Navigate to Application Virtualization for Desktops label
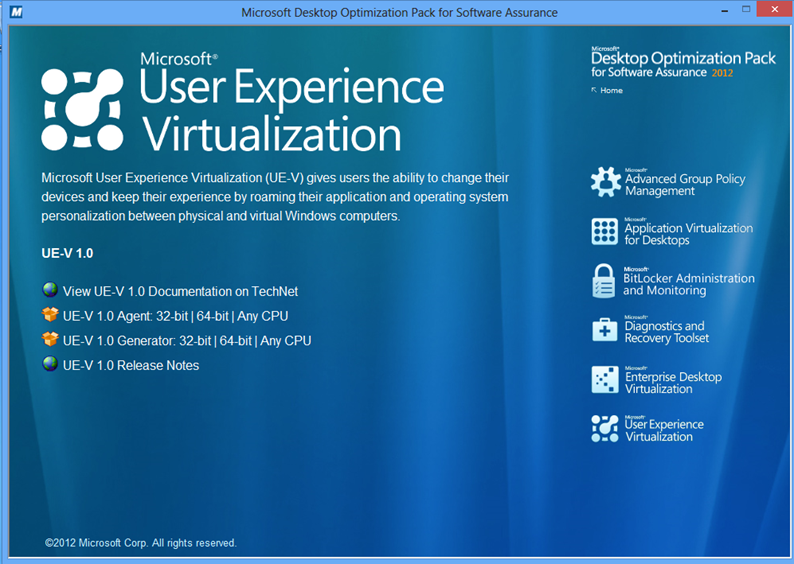Viewport: 794px width, 564px height. point(688,234)
